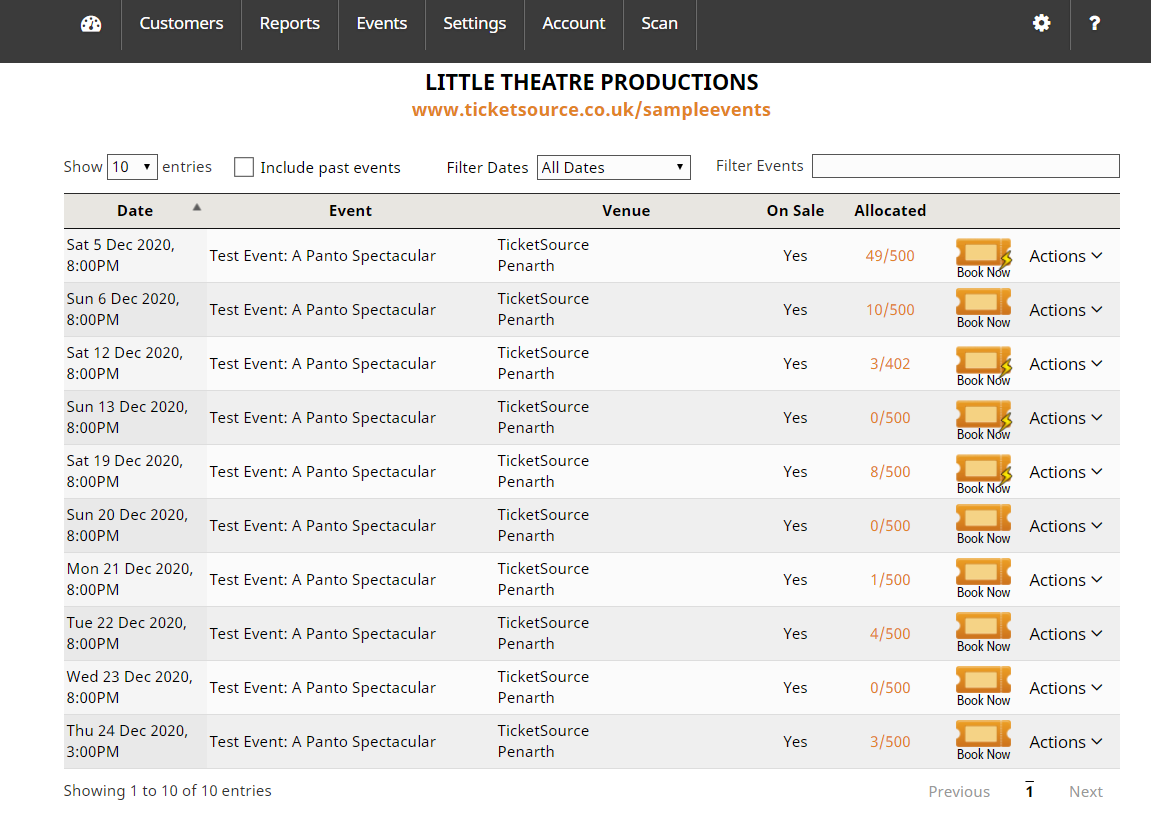Click the 49/500 allocated link
Screen dimensions: 1151x818
(889, 256)
